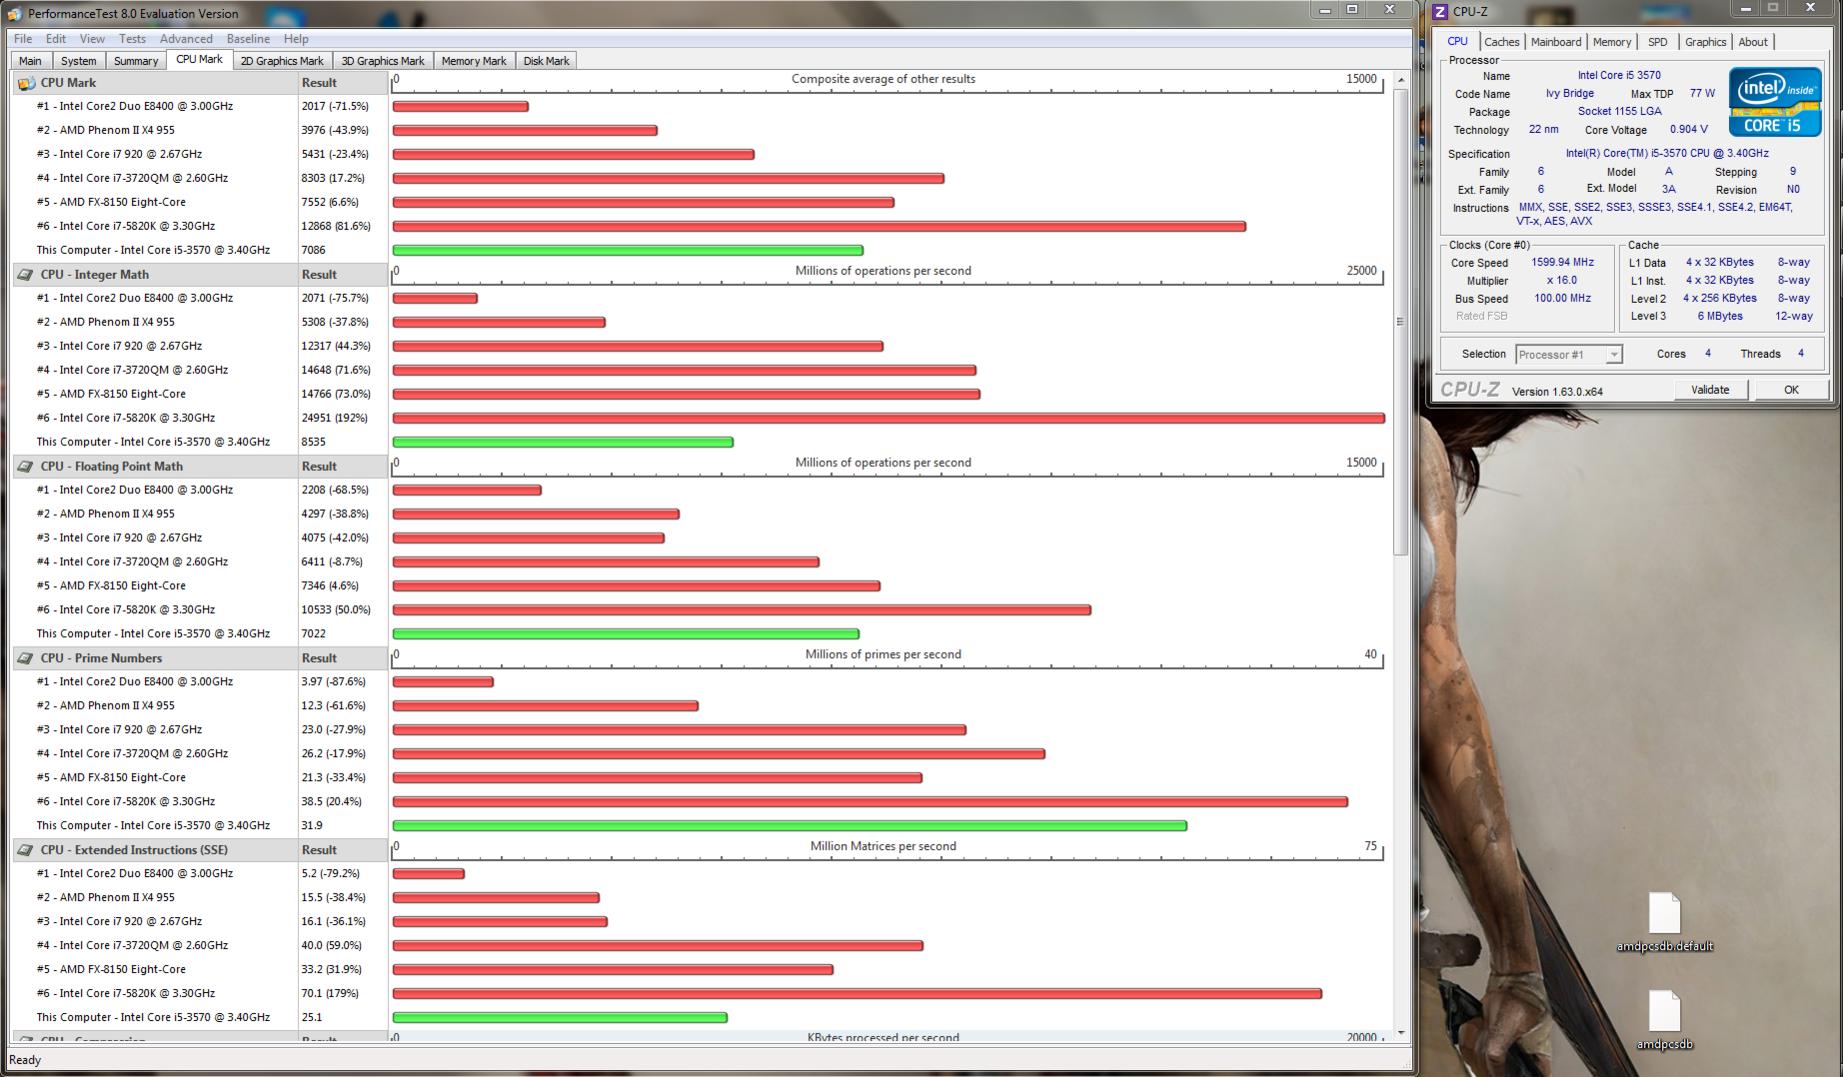Click the Intel Core i5 logo in CPU-Z
Image resolution: width=1843 pixels, height=1077 pixels.
click(1775, 101)
